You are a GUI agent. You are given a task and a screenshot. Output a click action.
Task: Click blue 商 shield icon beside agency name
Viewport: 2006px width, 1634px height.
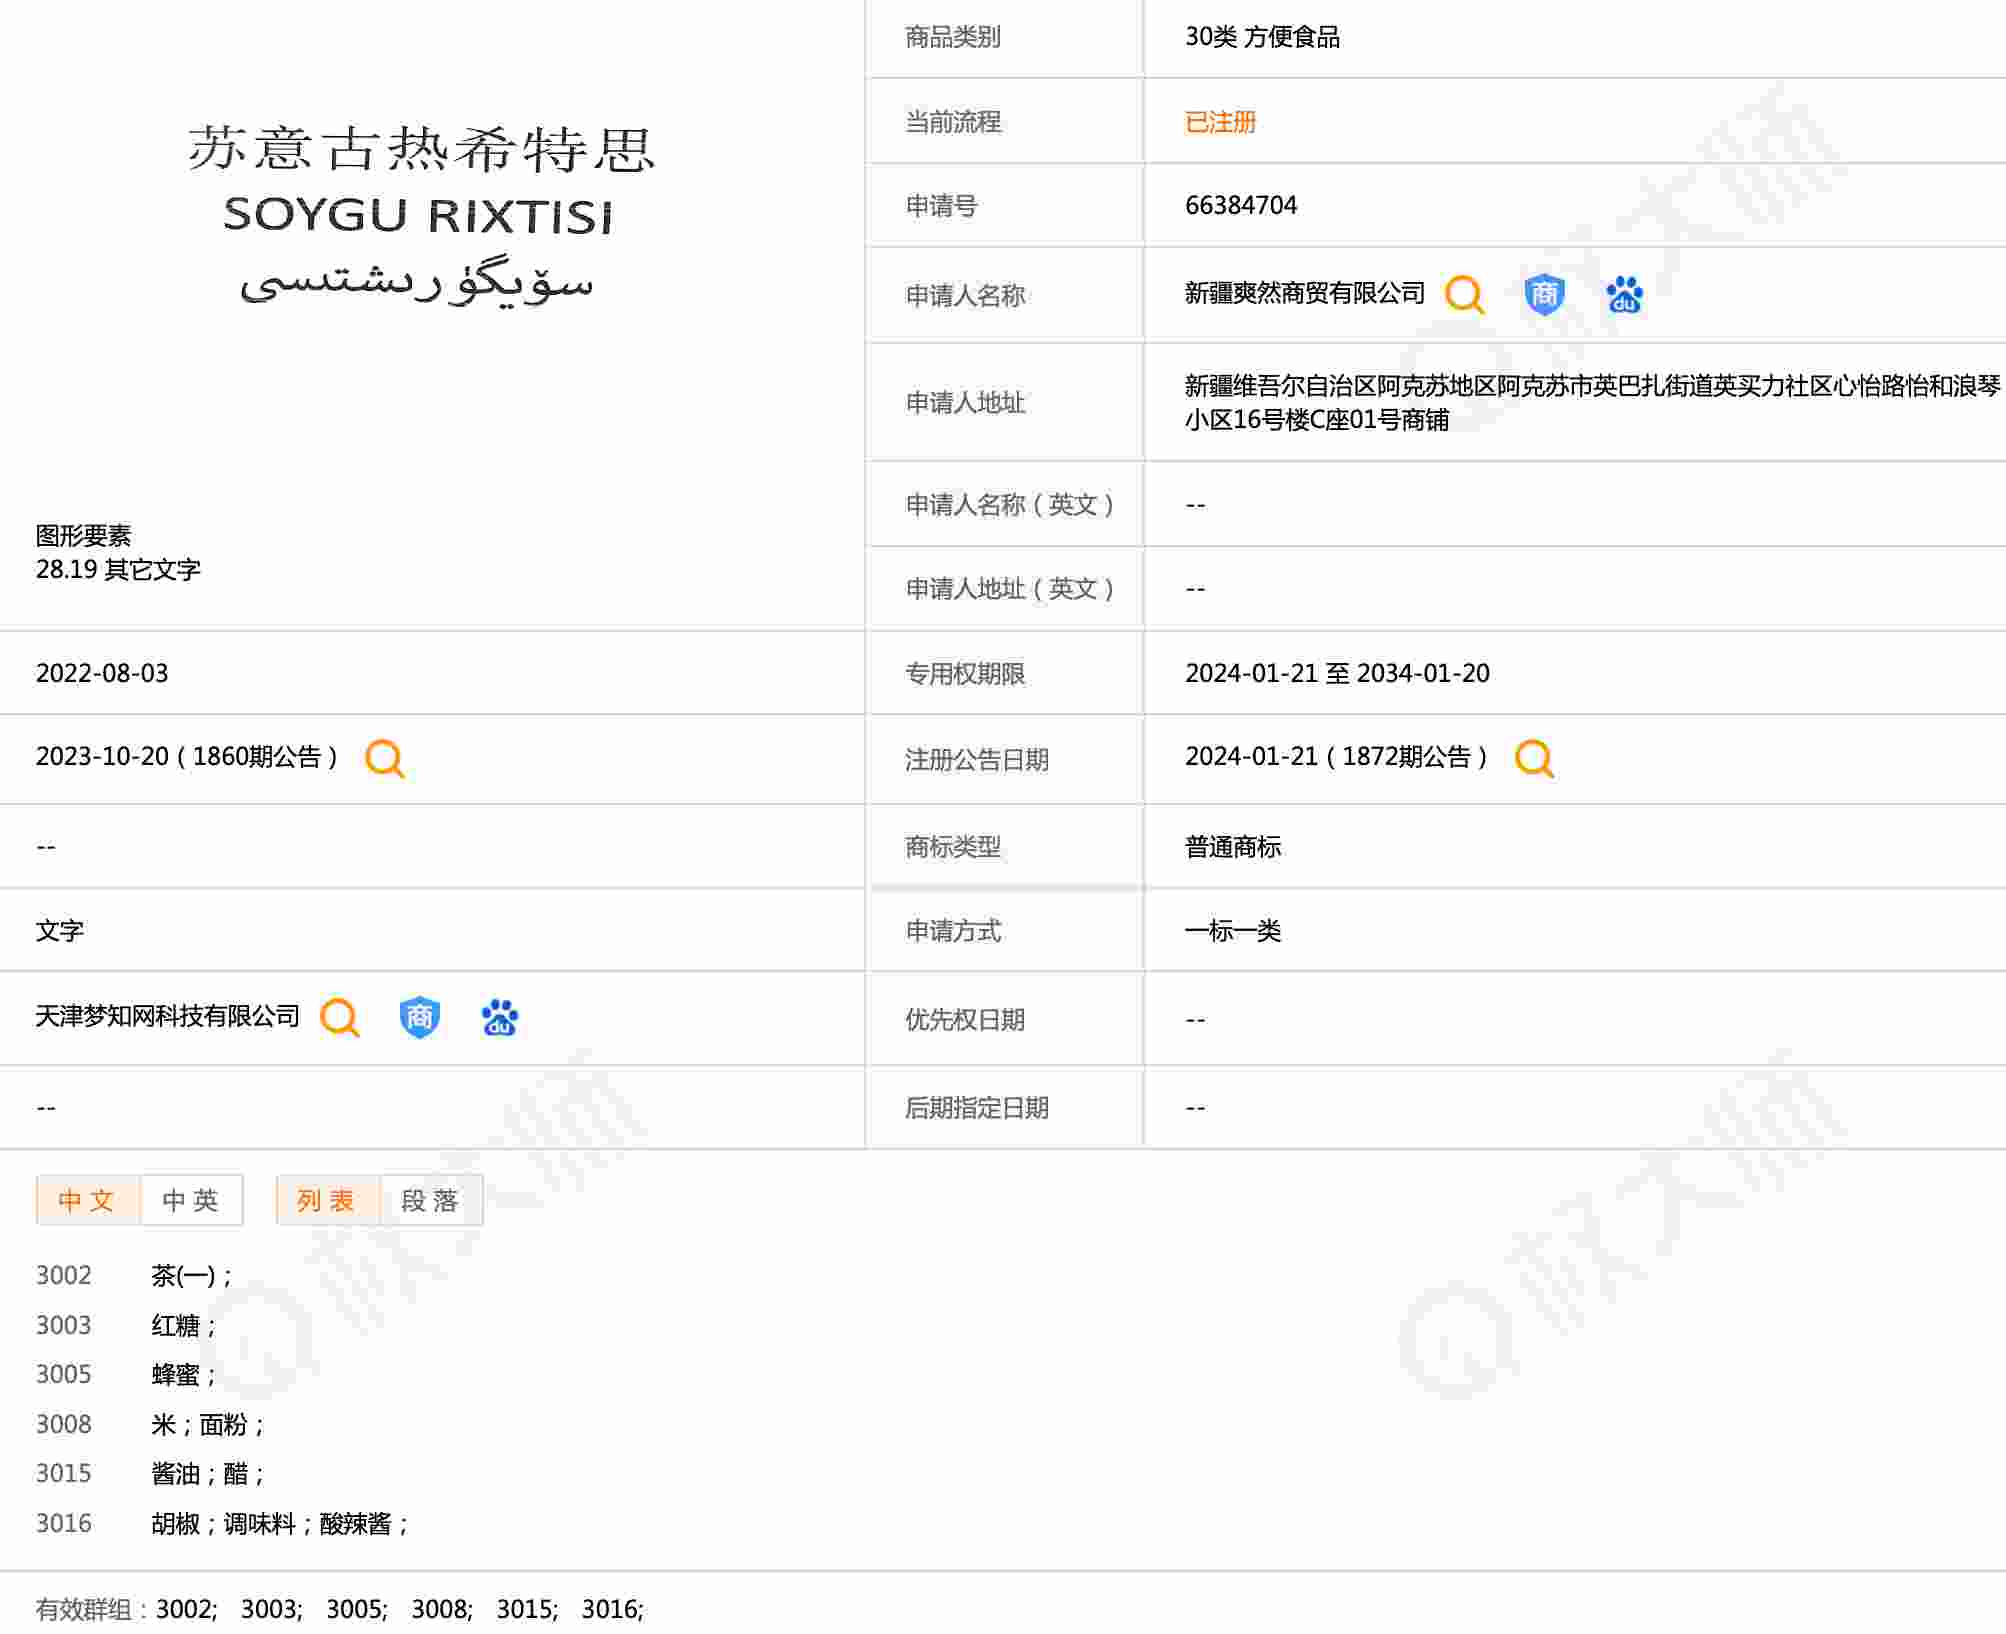[x=419, y=1018]
